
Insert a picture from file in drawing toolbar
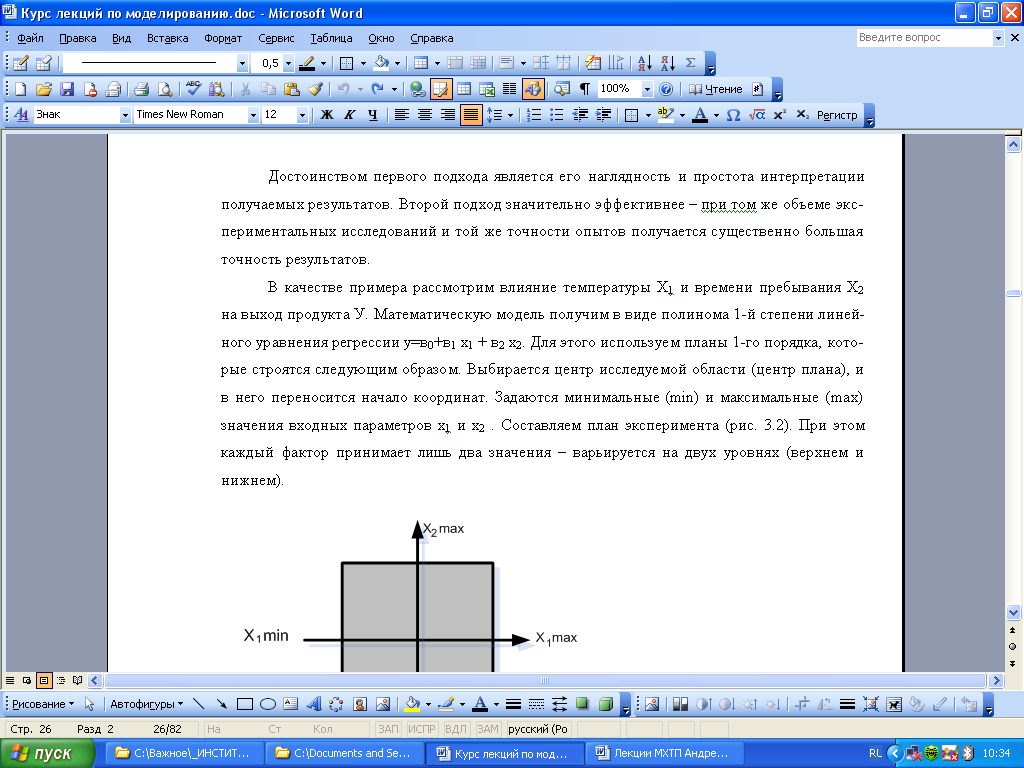click(383, 704)
